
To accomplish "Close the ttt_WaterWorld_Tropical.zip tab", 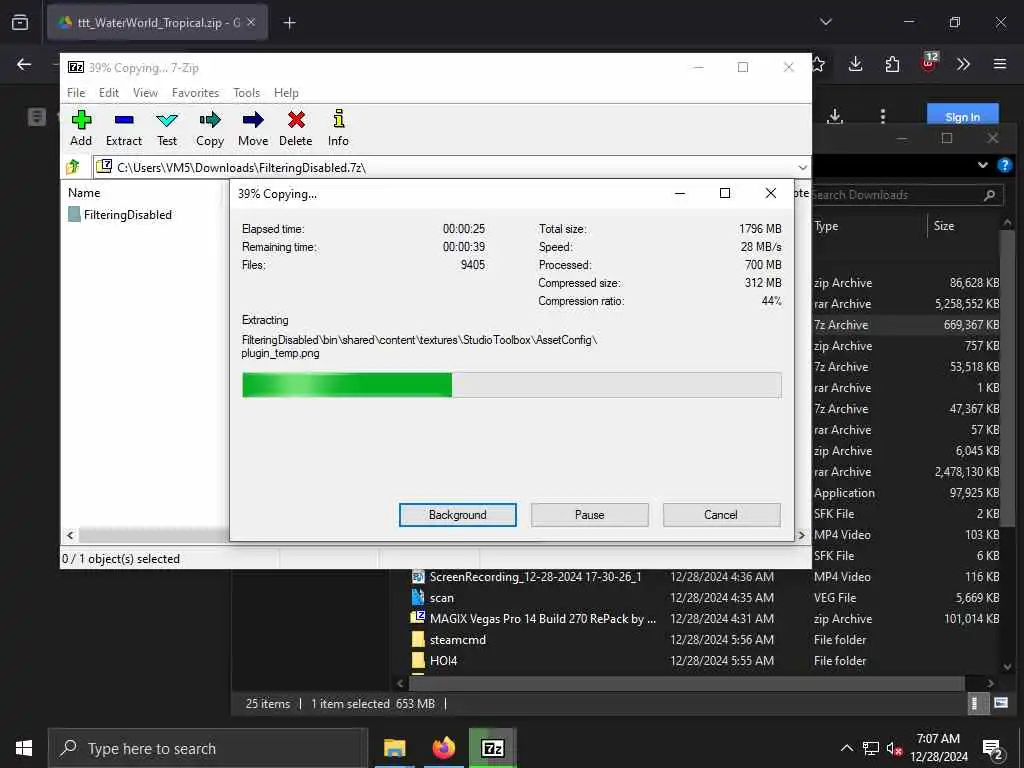I will point(251,23).
